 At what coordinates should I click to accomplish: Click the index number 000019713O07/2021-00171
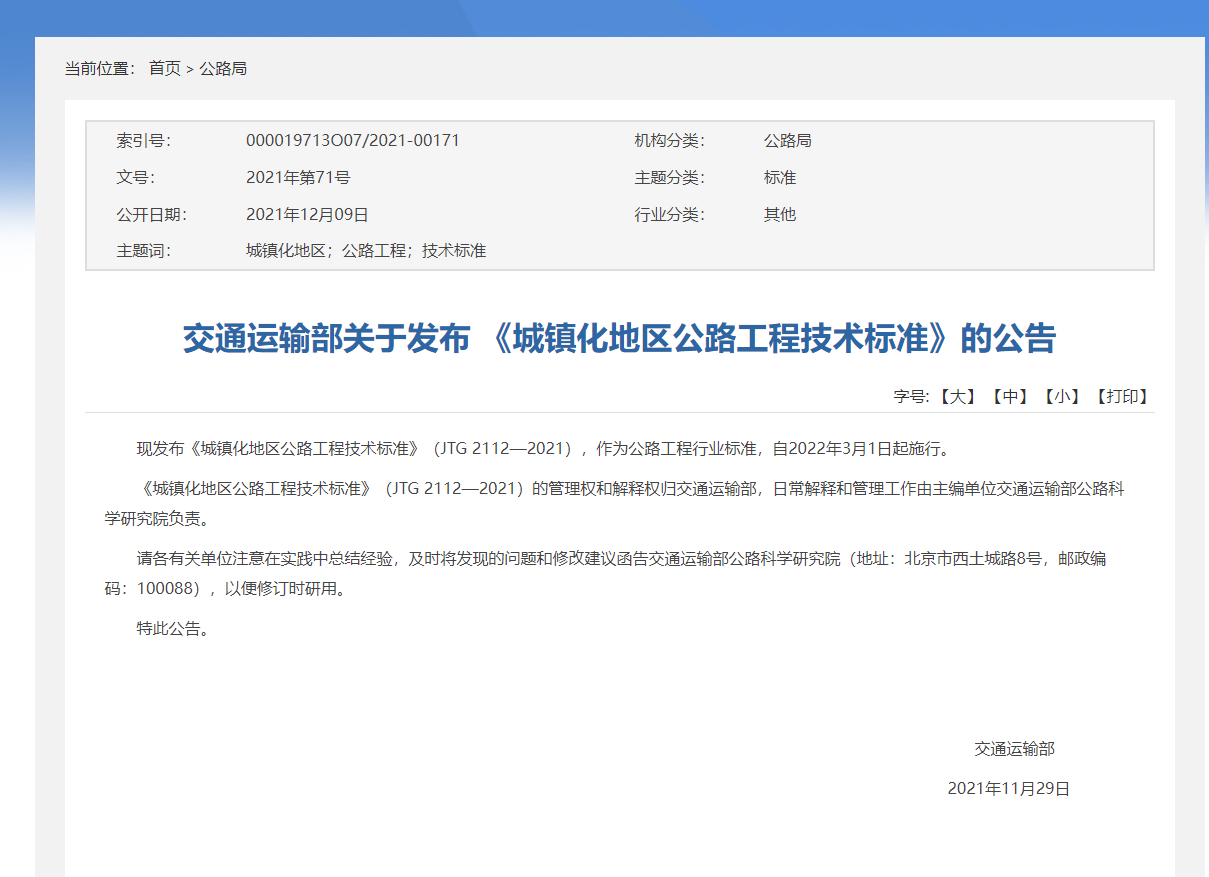pos(352,140)
